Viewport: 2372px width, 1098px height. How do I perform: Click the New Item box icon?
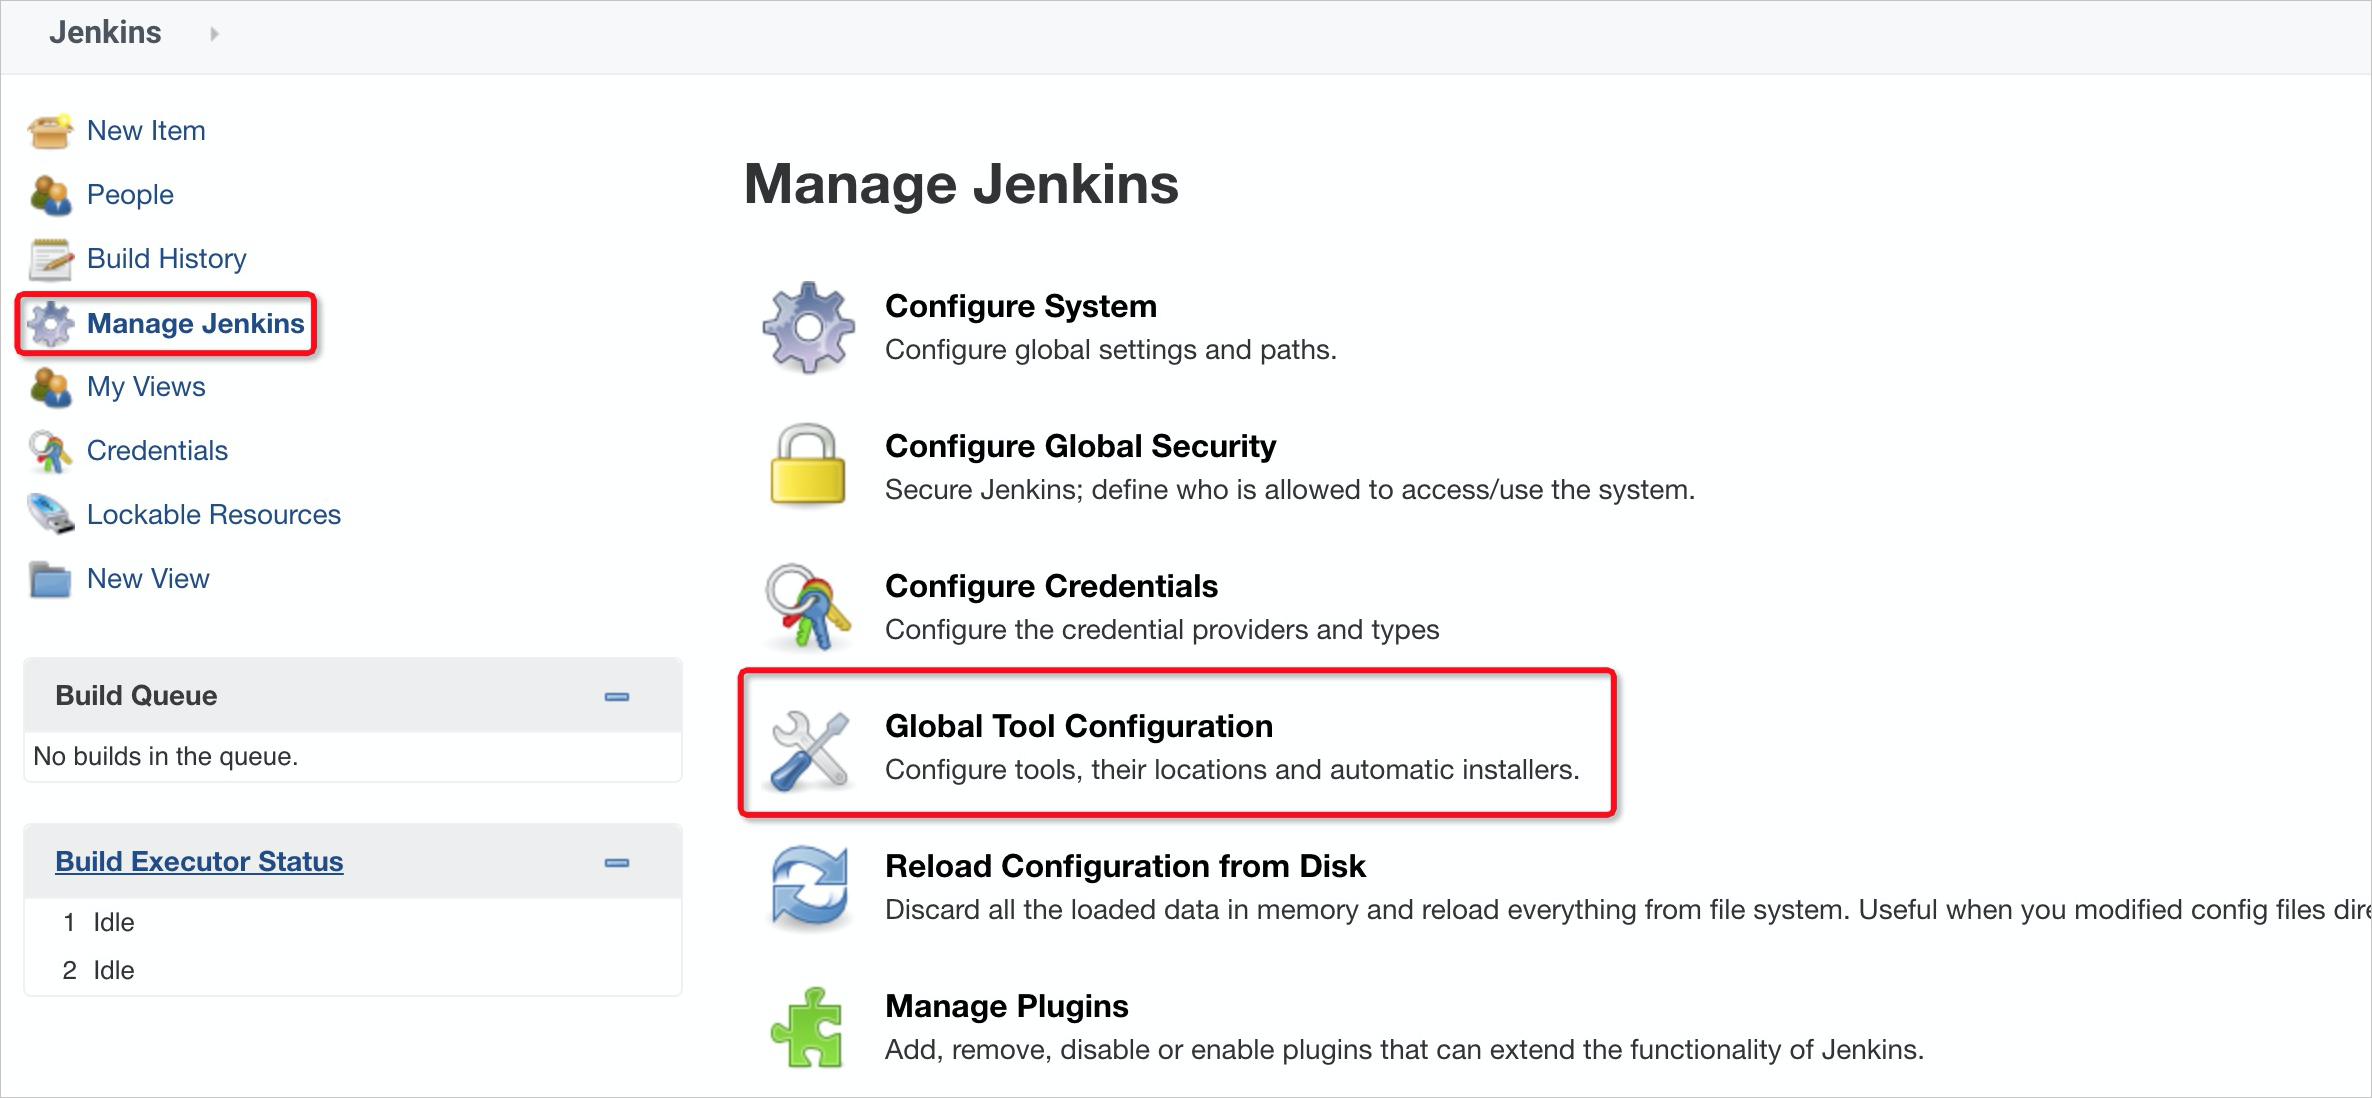pyautogui.click(x=50, y=131)
